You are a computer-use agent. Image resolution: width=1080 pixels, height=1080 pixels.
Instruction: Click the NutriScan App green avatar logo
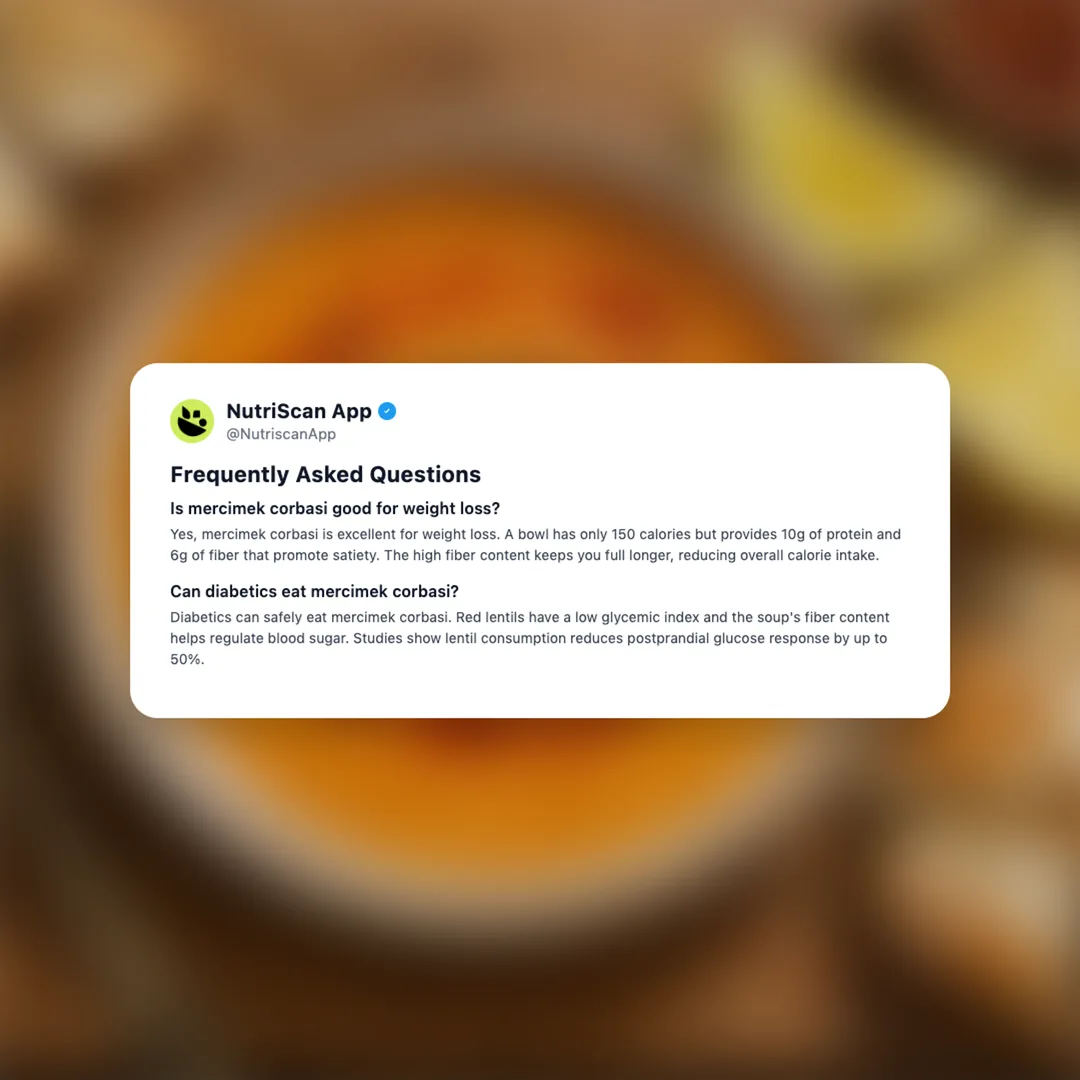click(x=192, y=421)
